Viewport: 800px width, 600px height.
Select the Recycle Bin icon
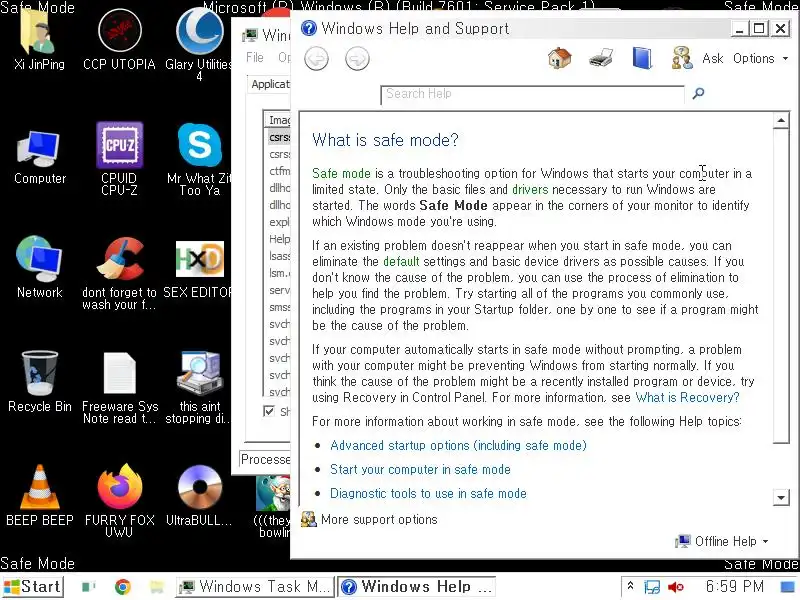point(40,381)
